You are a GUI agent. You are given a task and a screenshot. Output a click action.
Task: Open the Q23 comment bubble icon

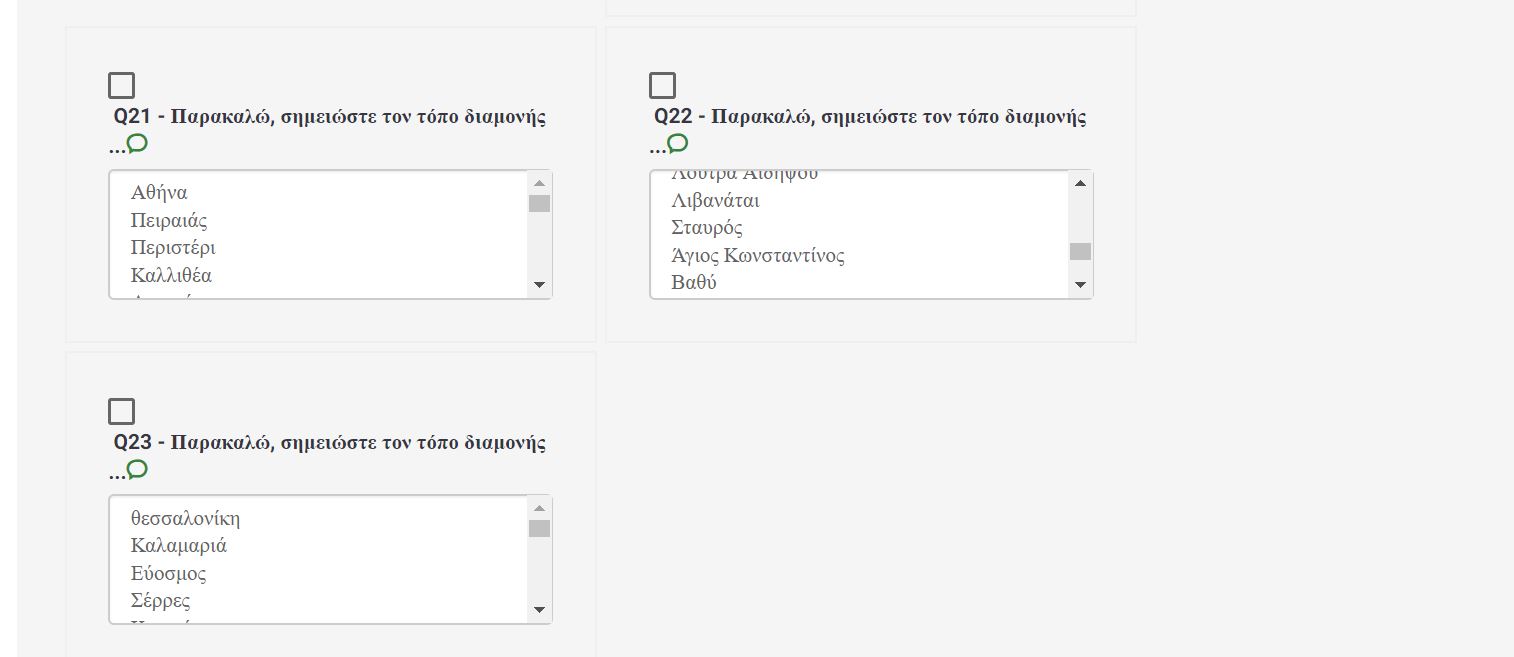point(138,469)
